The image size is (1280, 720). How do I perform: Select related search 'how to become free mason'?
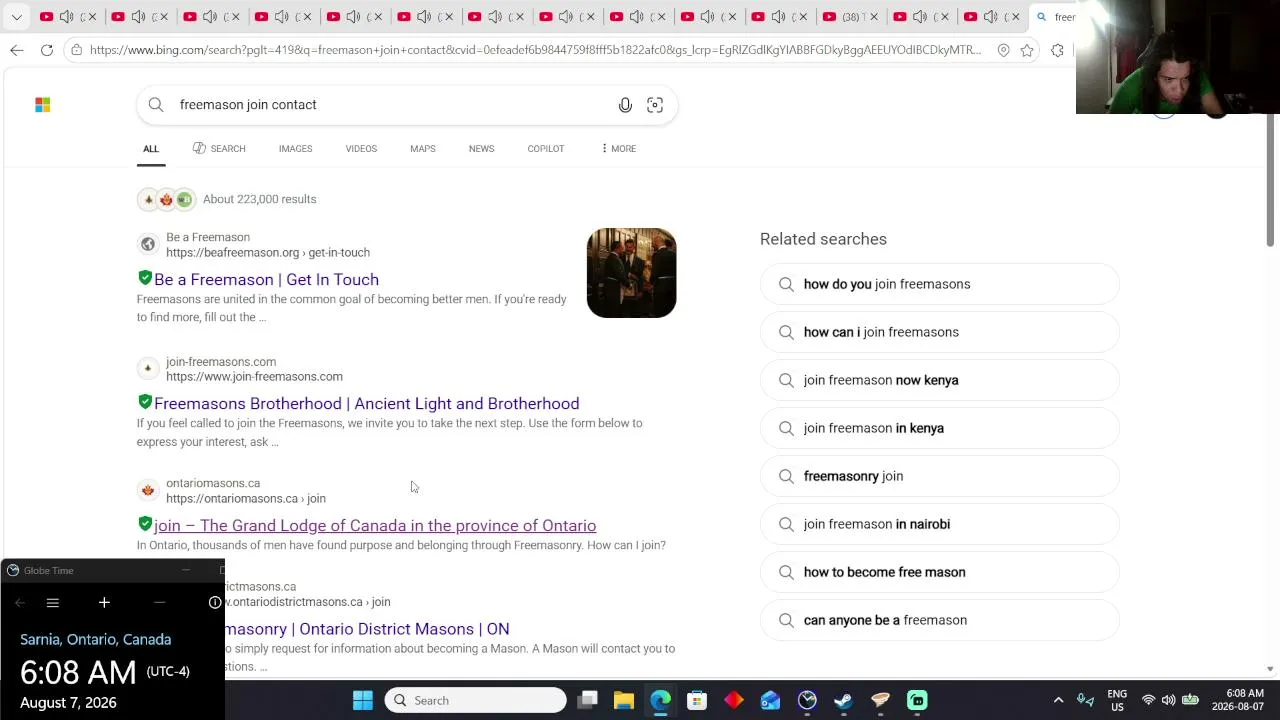(939, 572)
